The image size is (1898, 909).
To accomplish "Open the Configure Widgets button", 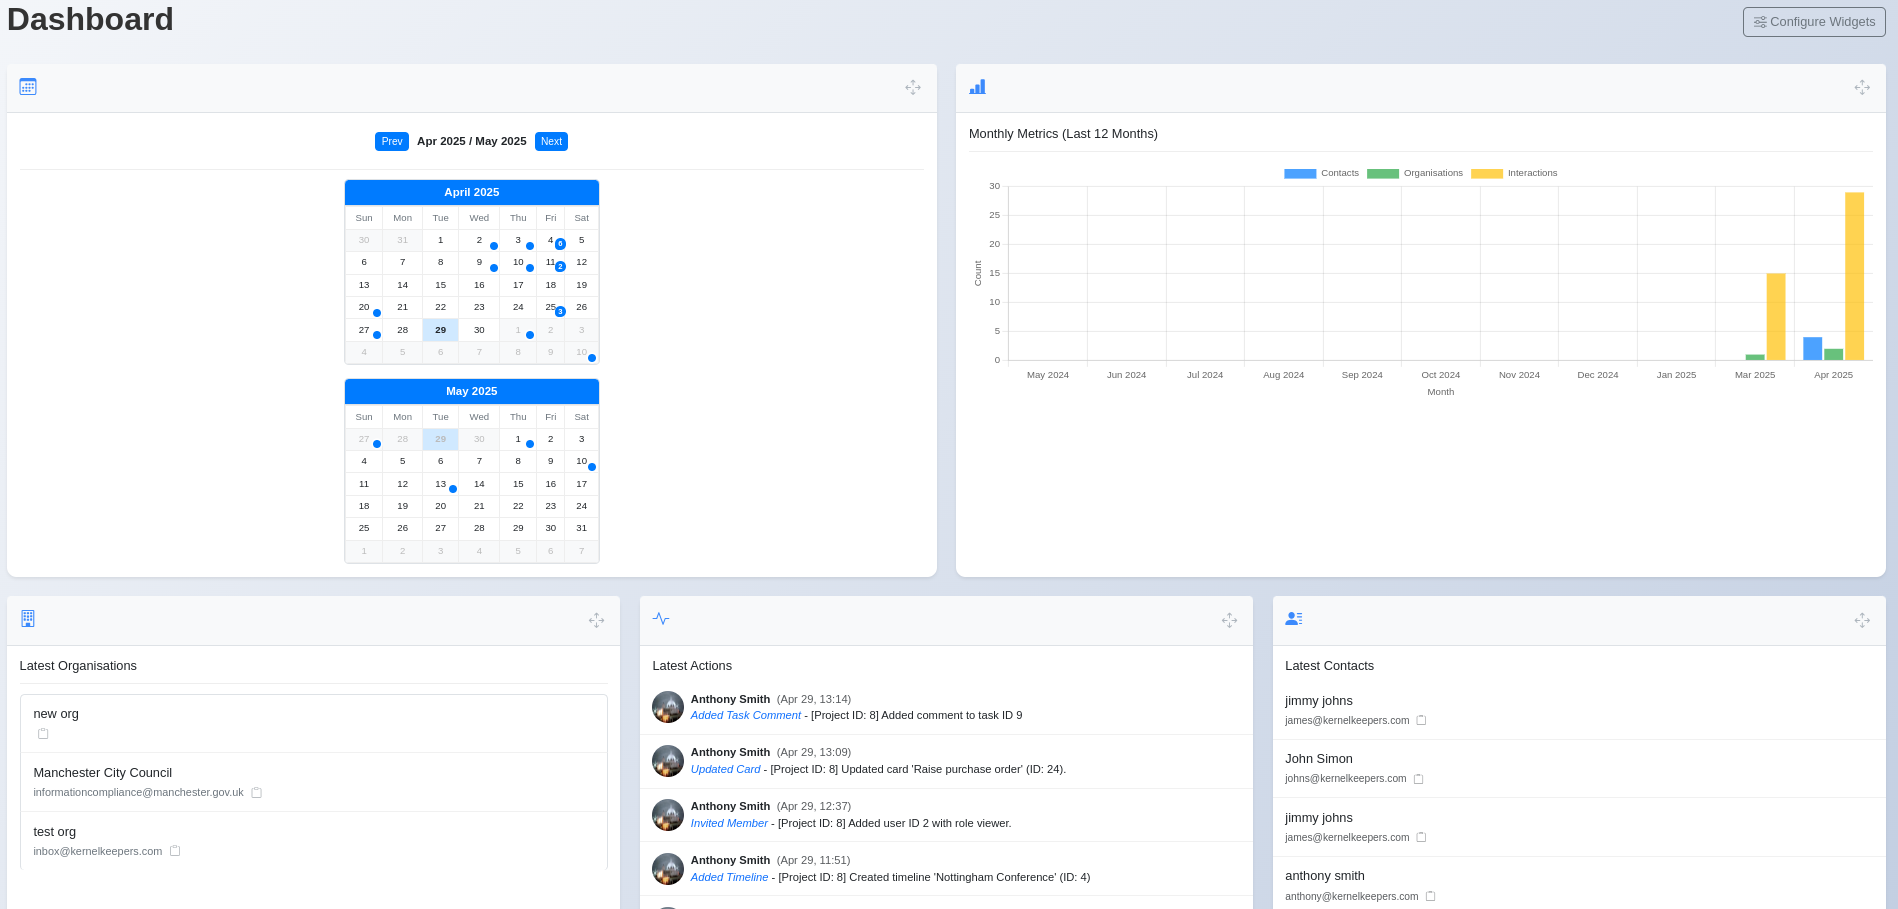I will click(1814, 22).
